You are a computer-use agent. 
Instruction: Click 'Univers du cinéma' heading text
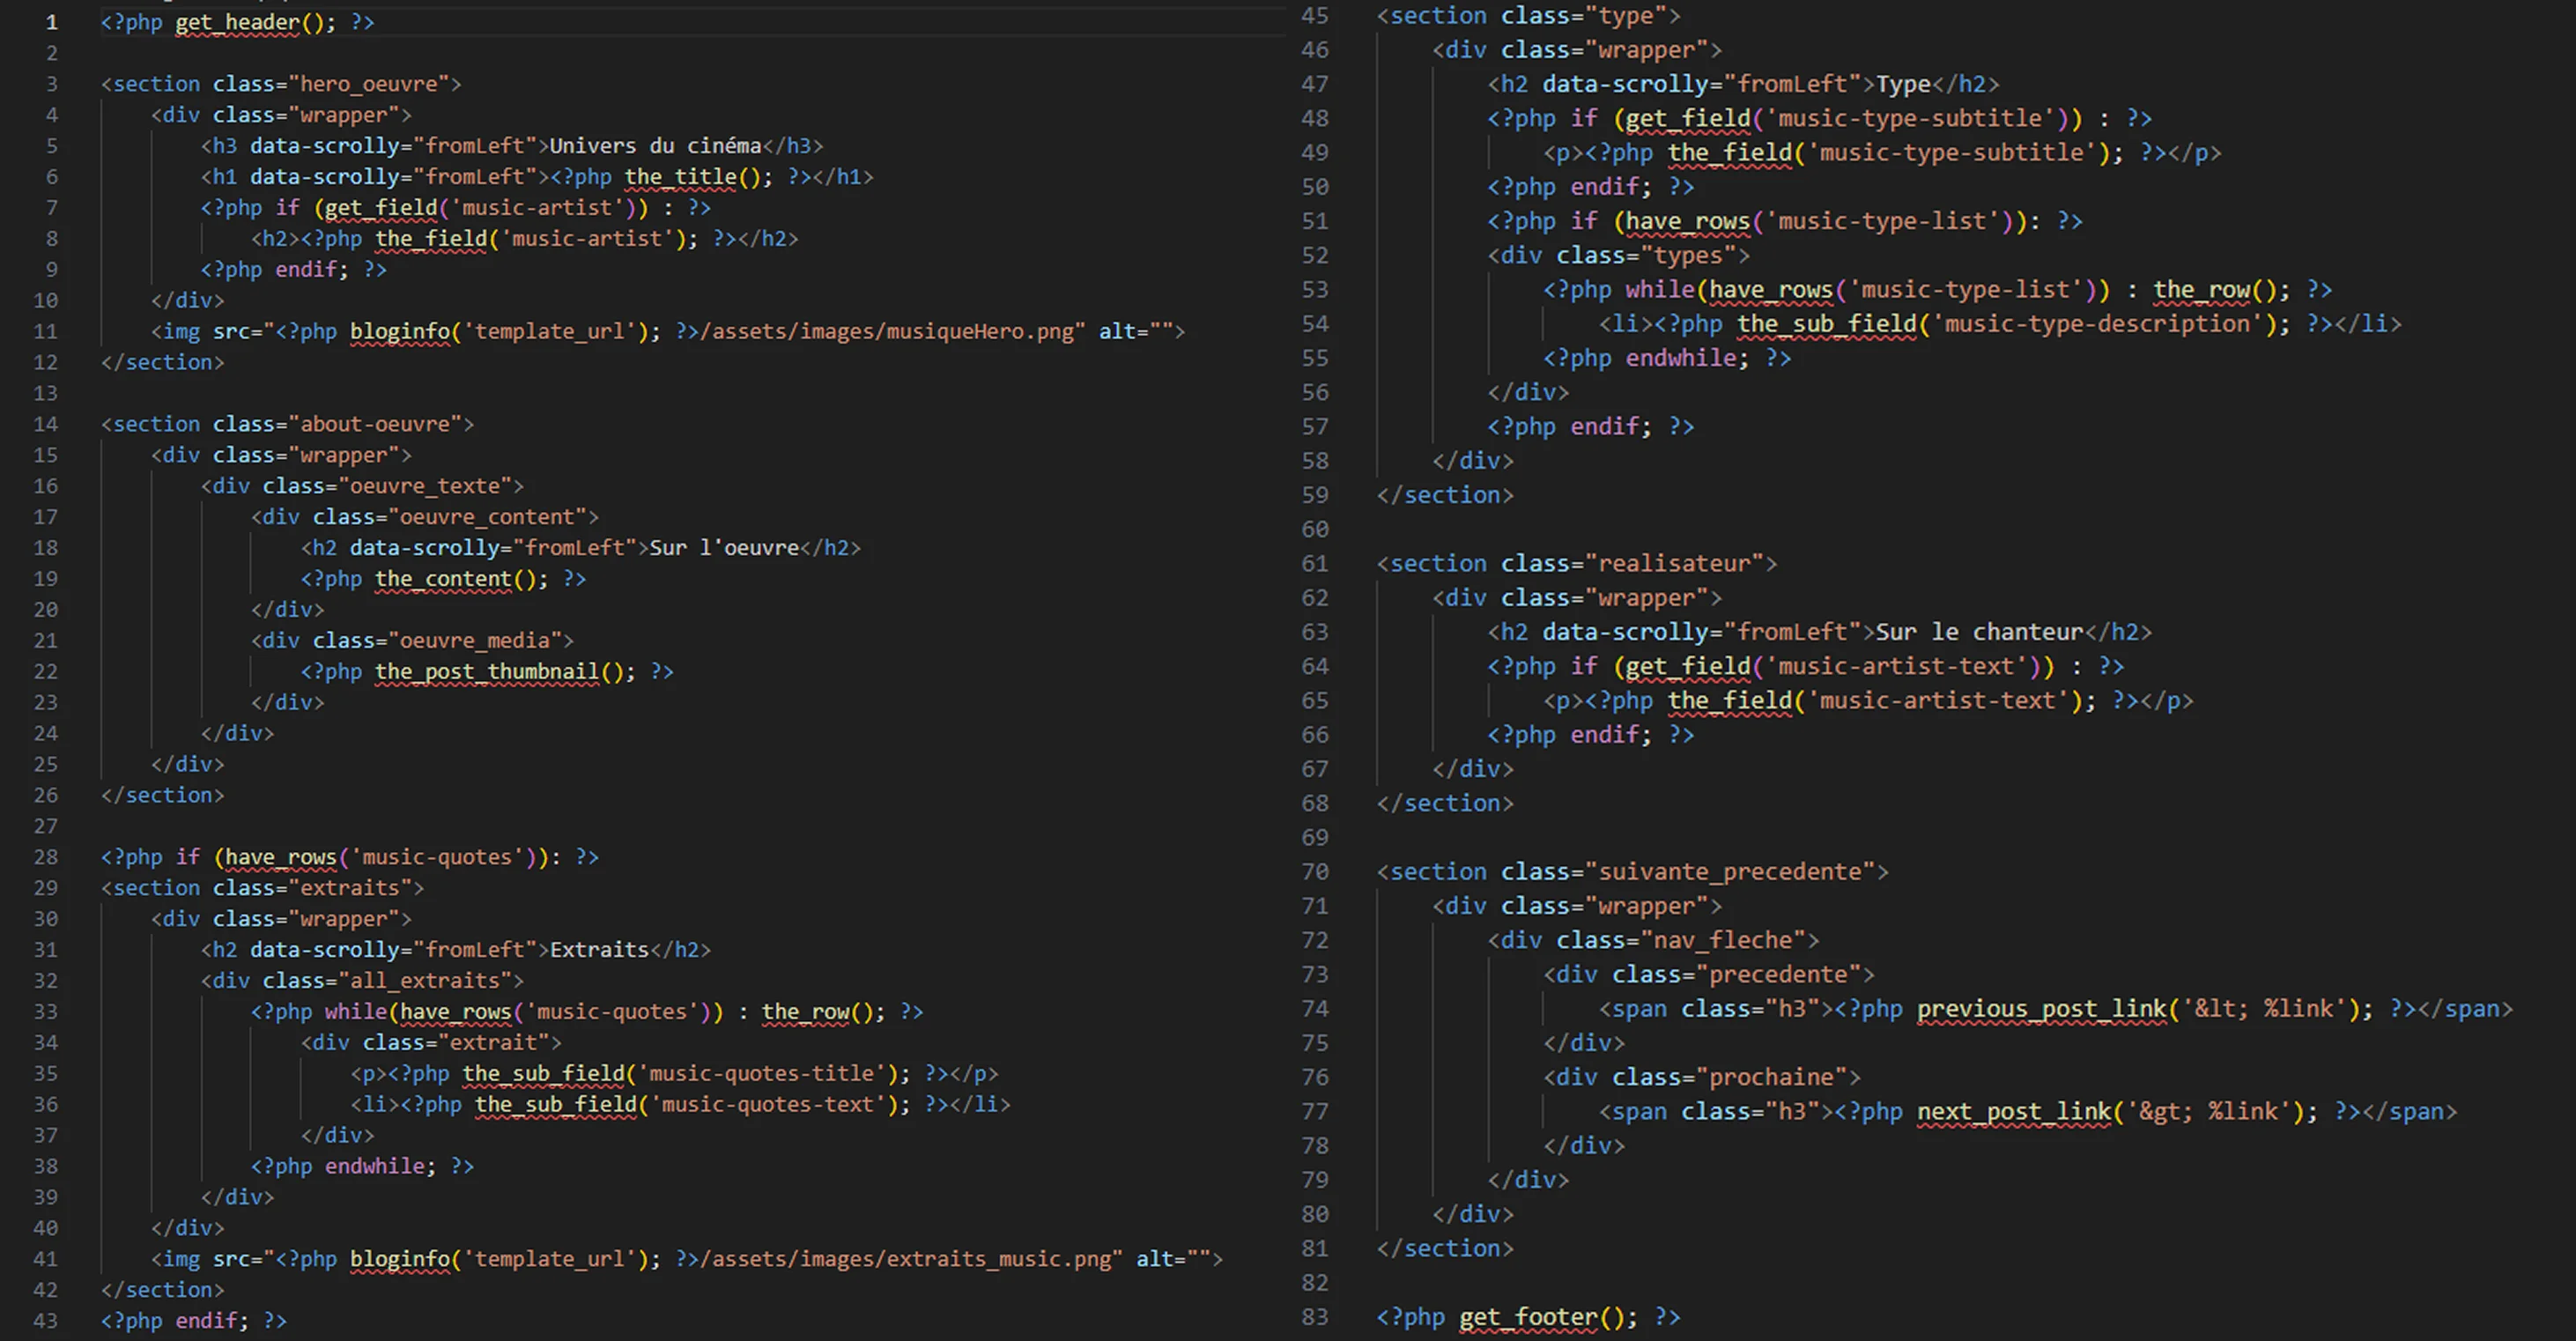point(655,146)
